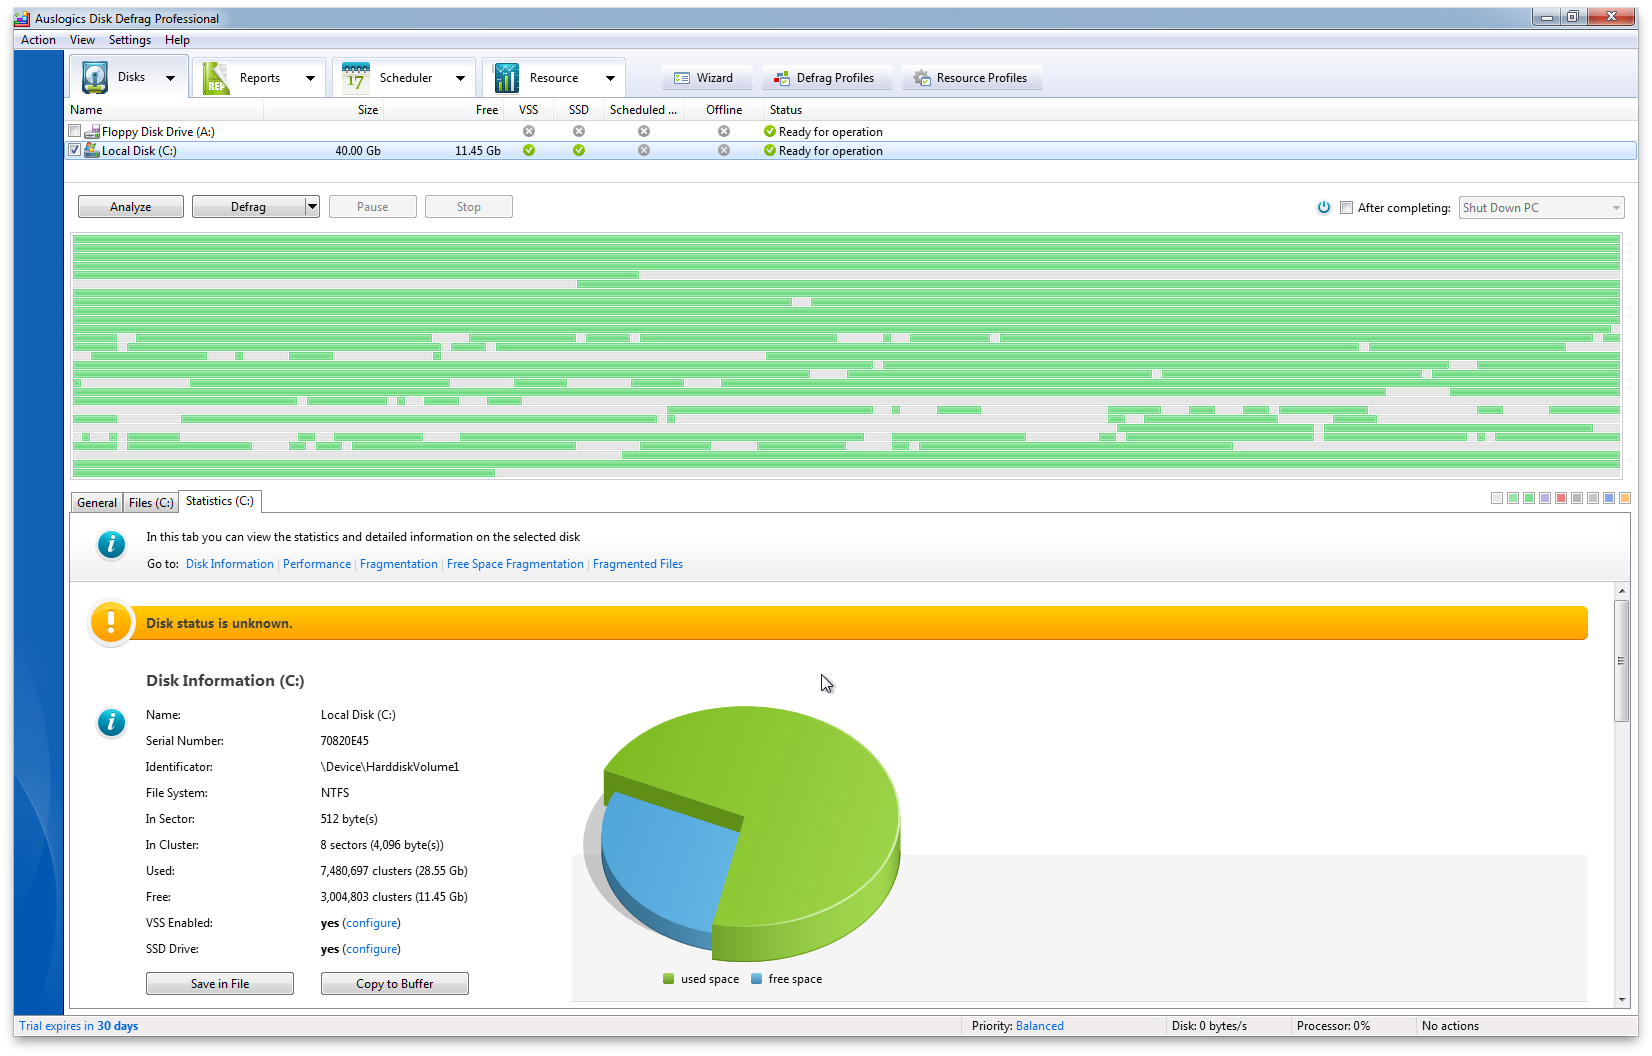Click the Auslogics app icon in the title bar

(x=23, y=18)
